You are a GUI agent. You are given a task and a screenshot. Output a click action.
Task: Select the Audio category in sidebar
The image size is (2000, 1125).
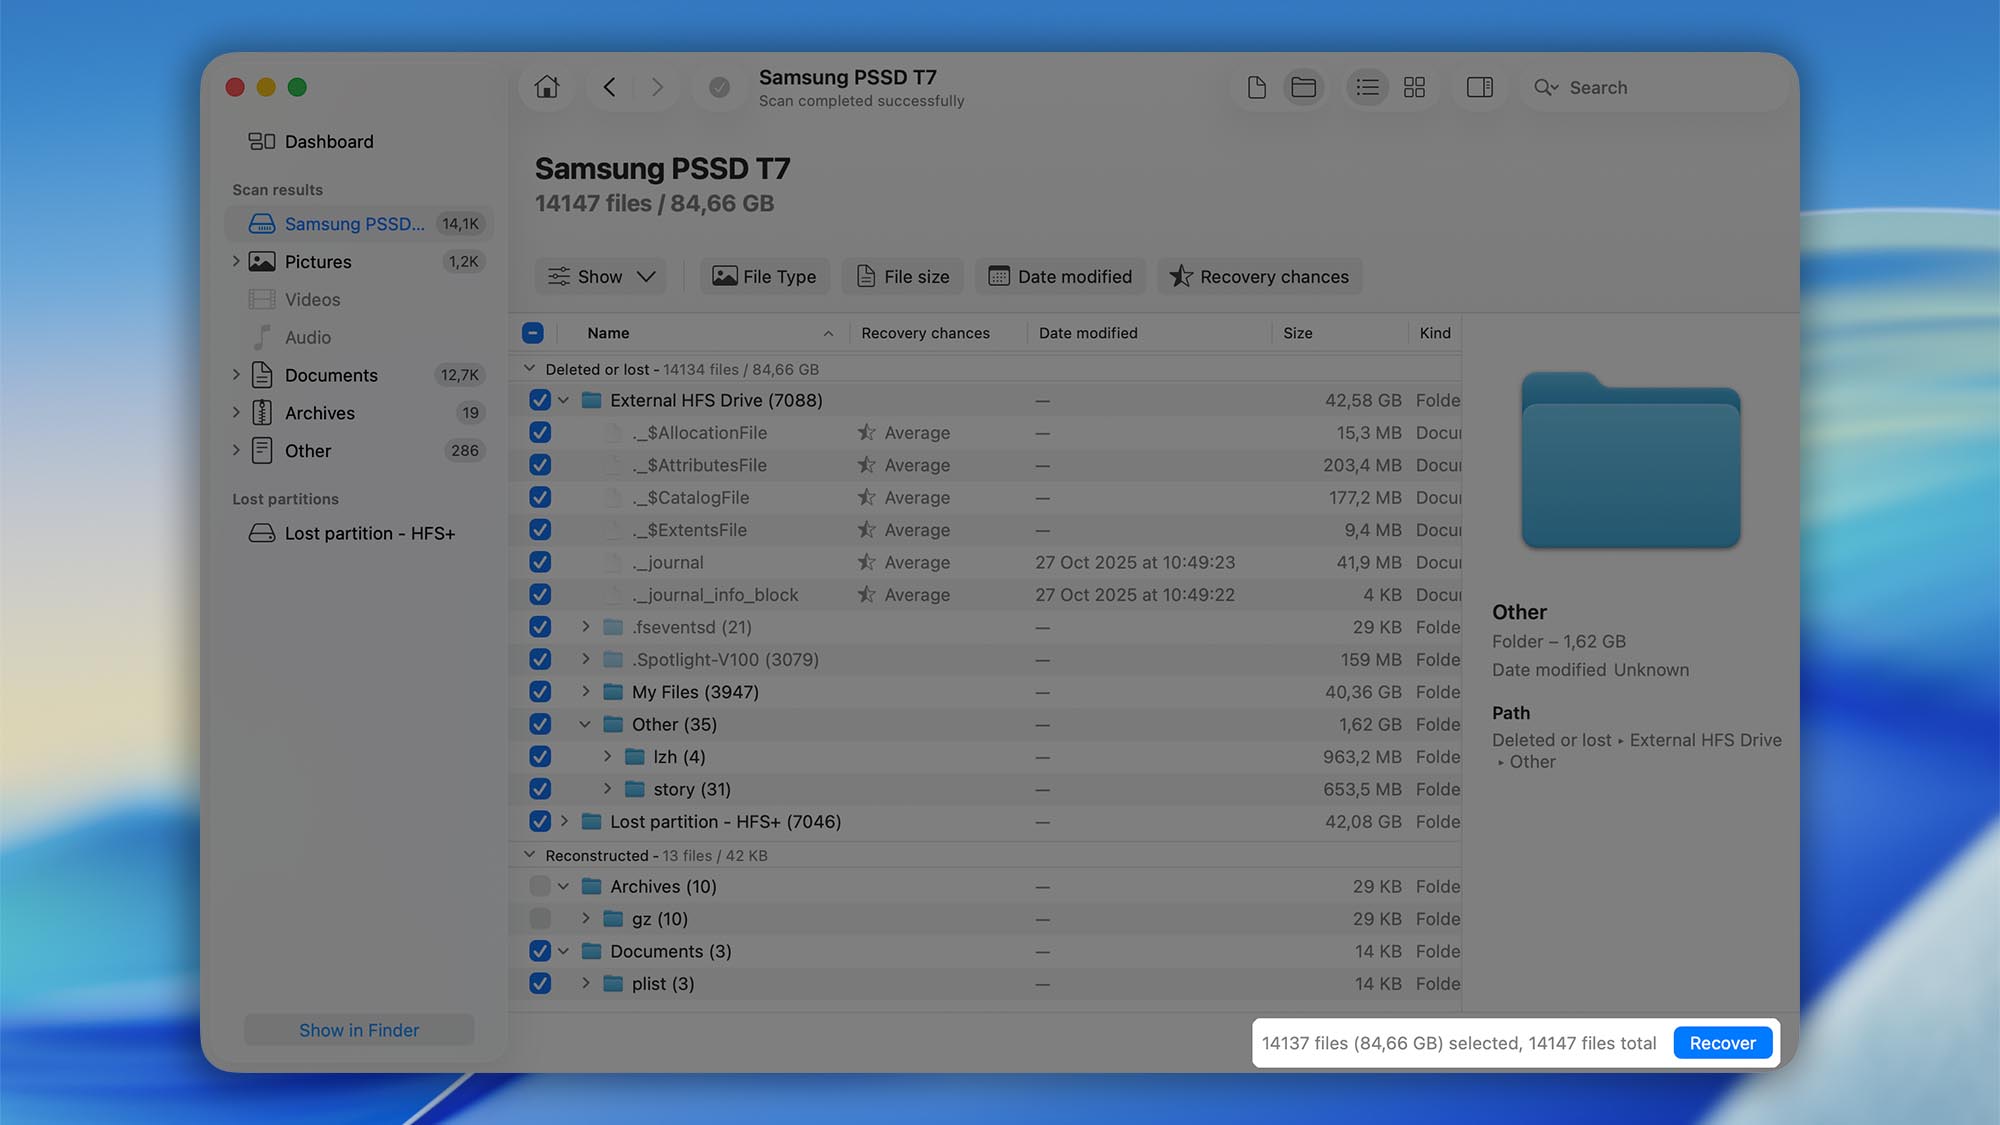308,337
